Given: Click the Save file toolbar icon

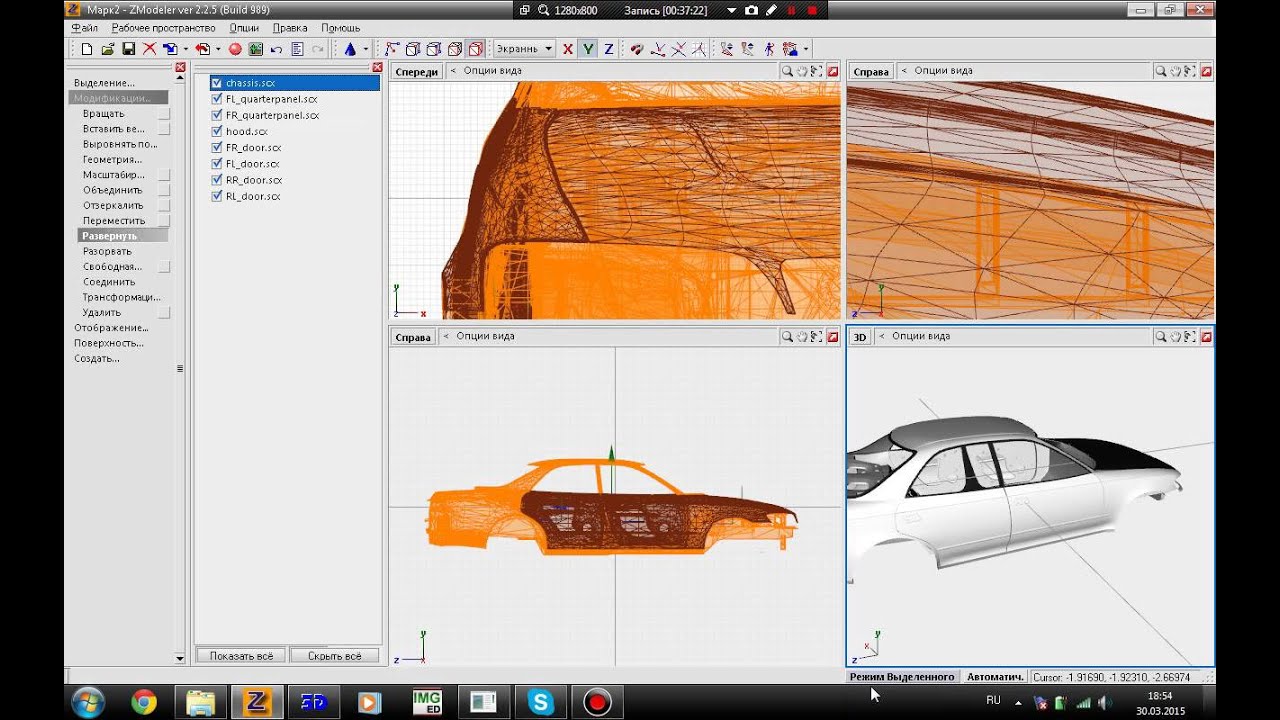Looking at the screenshot, I should point(128,49).
